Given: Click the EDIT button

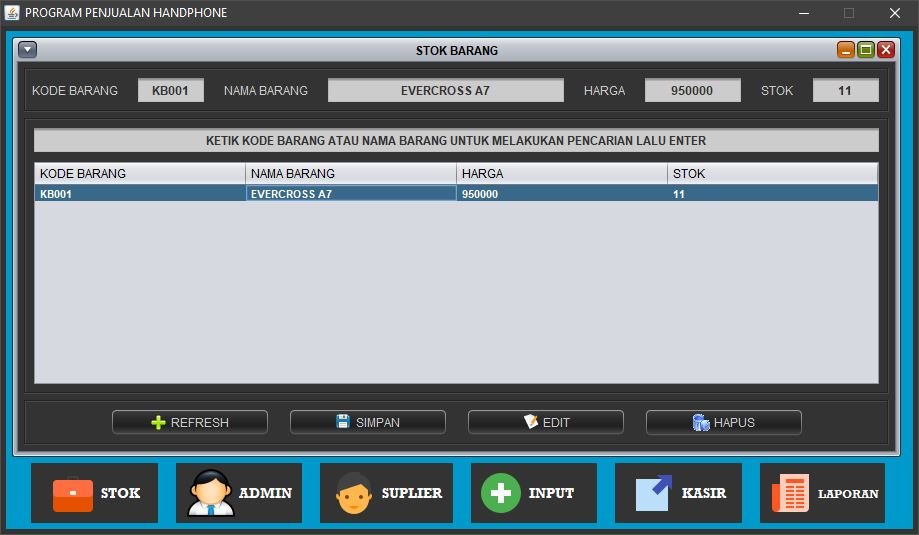Looking at the screenshot, I should click(545, 422).
